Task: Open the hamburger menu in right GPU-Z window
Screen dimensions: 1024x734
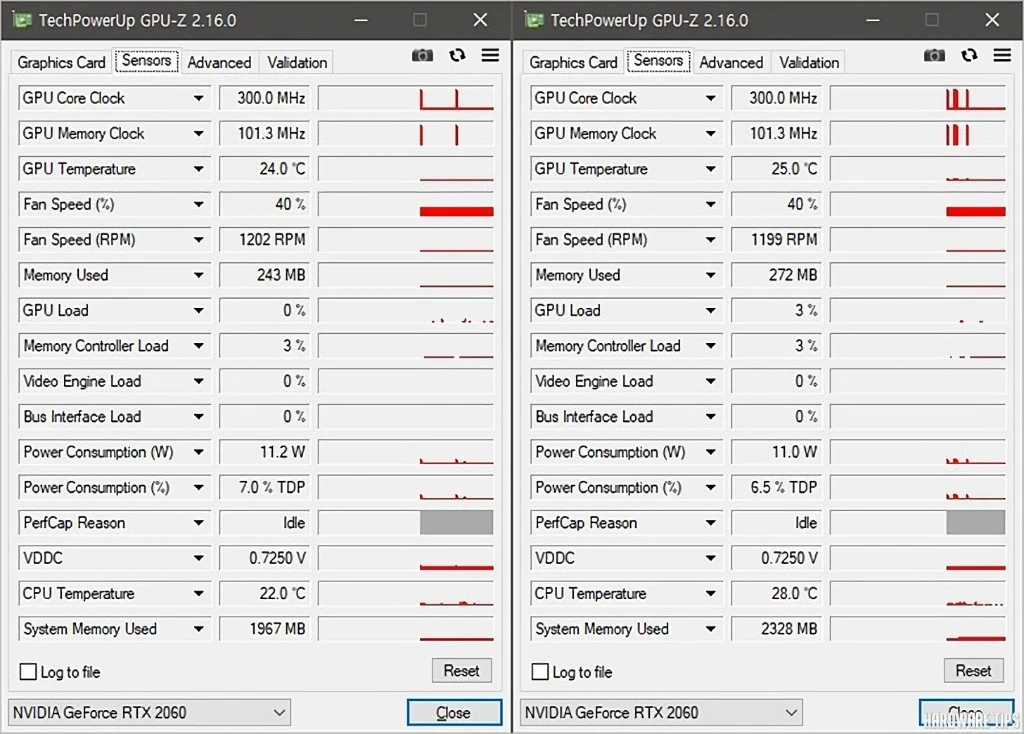Action: pyautogui.click(x=1002, y=56)
